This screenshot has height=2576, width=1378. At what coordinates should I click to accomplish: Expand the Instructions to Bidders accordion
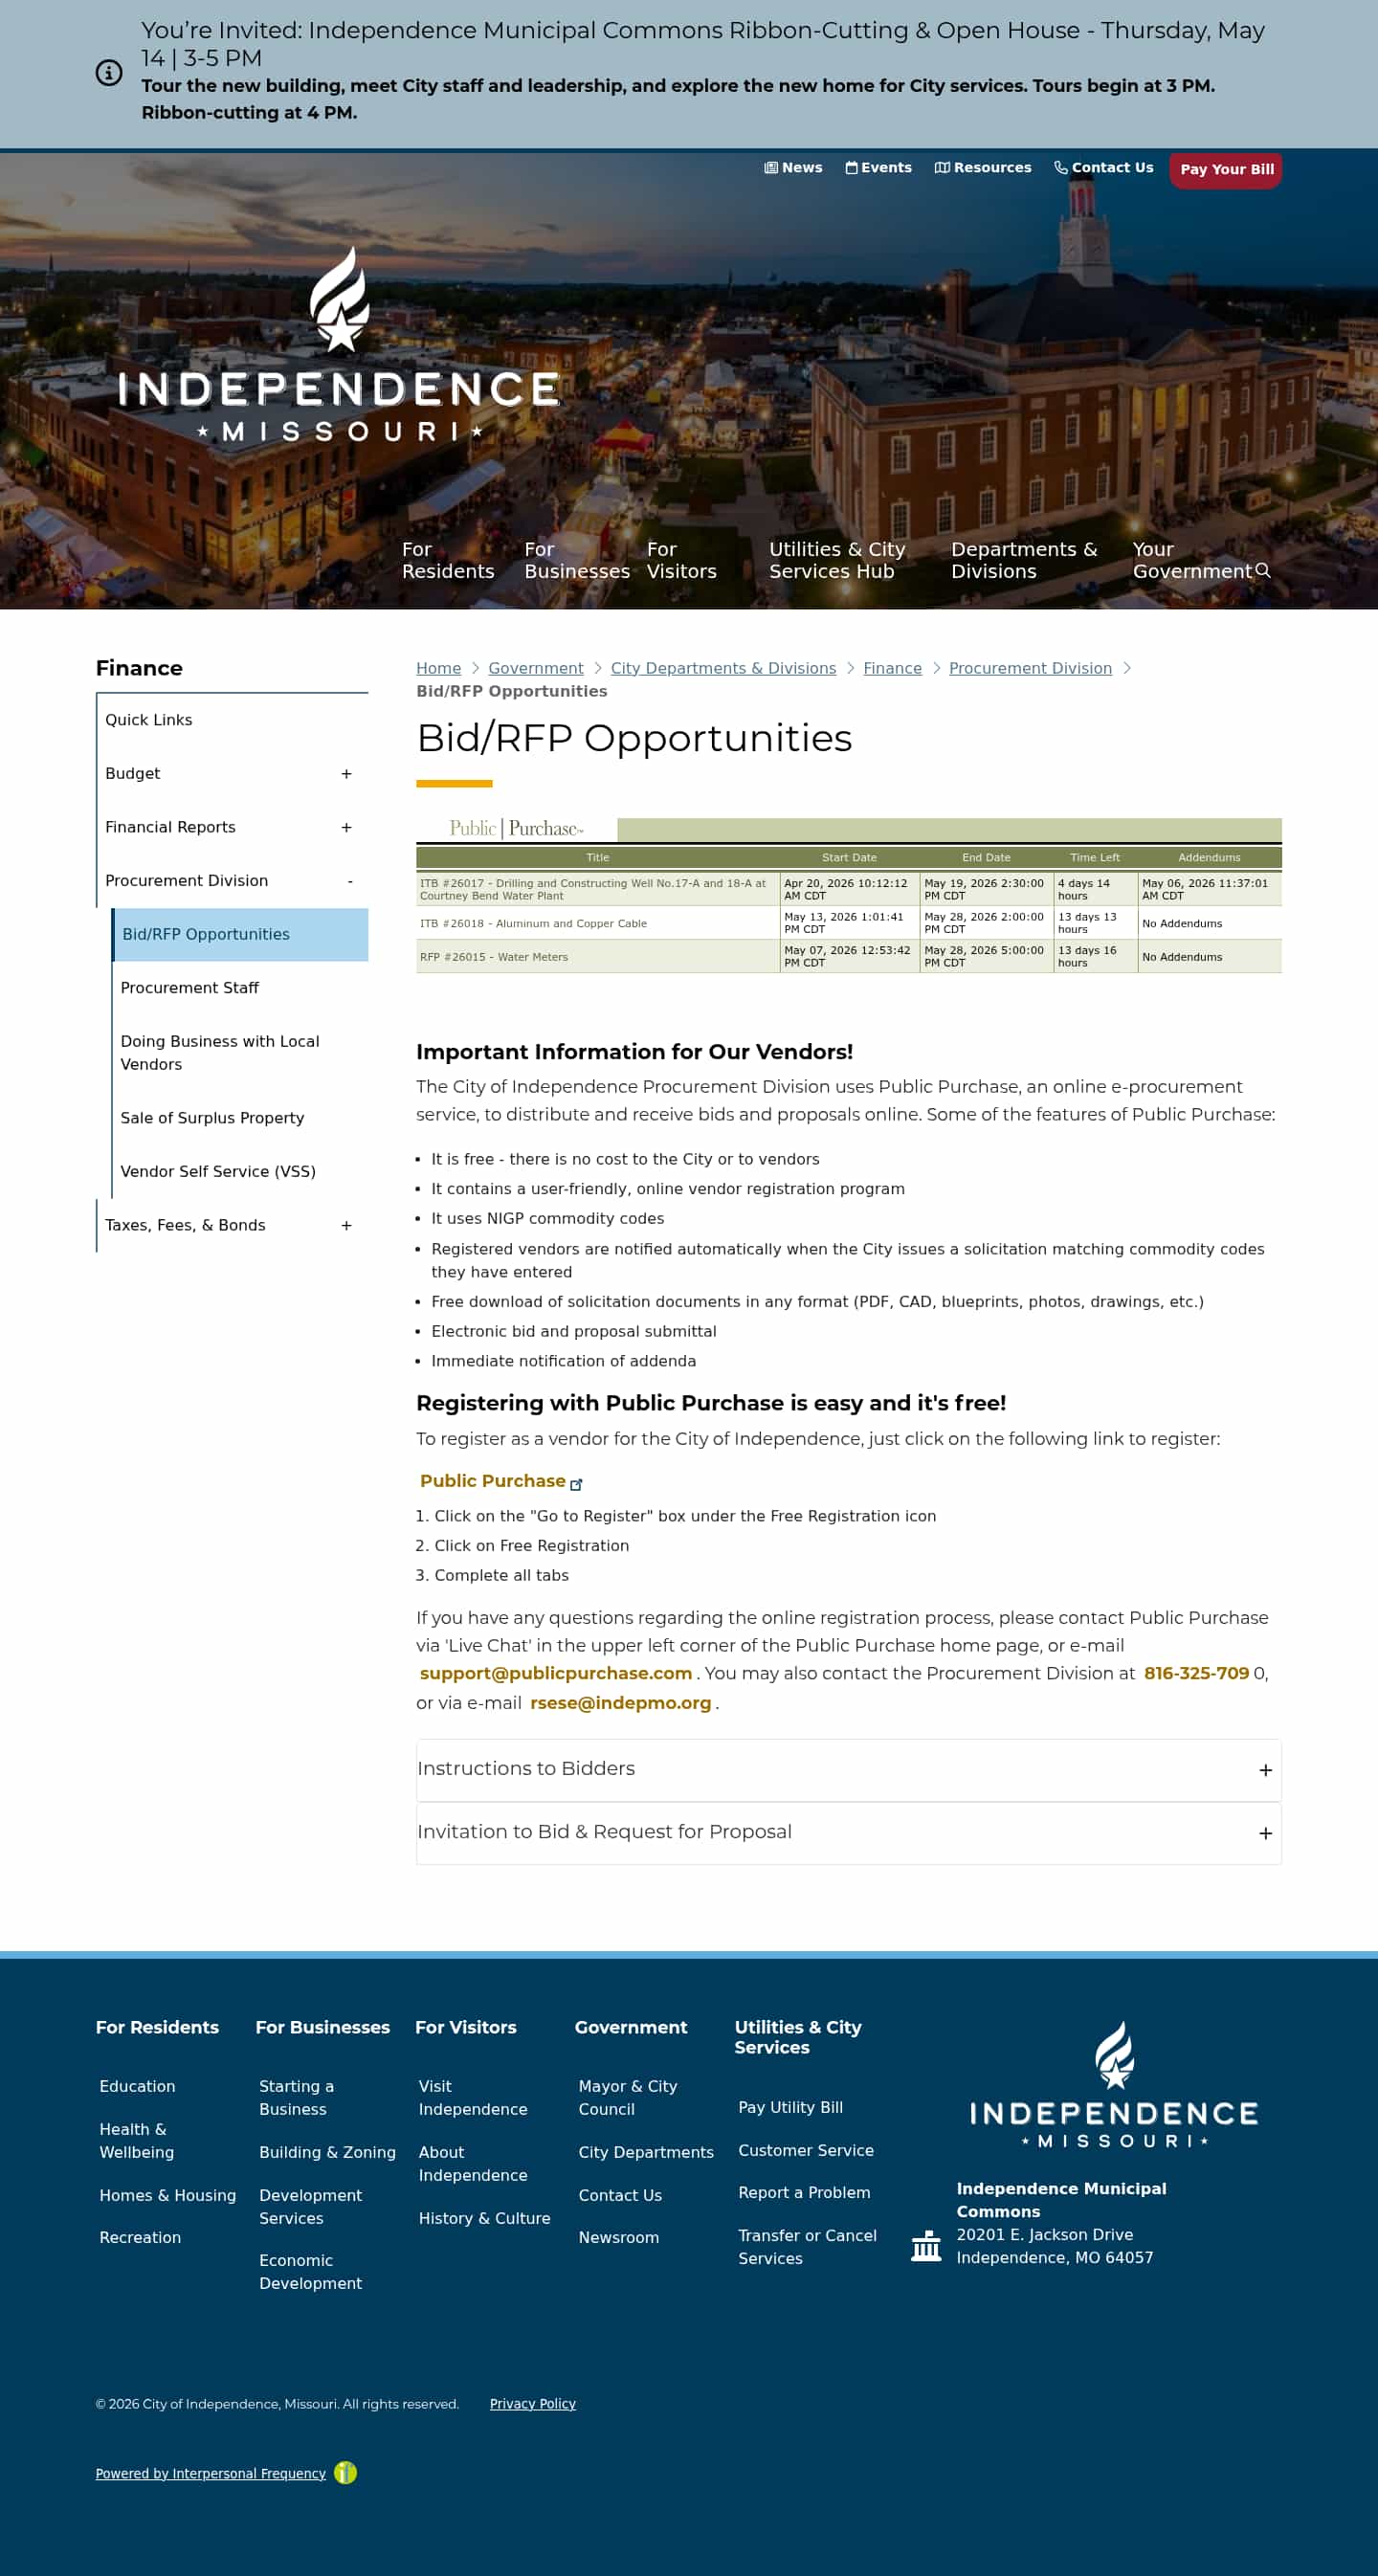[x=848, y=1770]
